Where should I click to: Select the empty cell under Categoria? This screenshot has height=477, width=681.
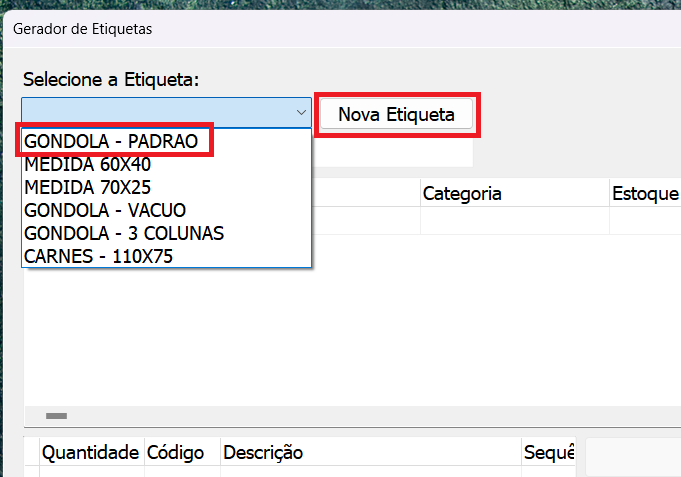(514, 220)
